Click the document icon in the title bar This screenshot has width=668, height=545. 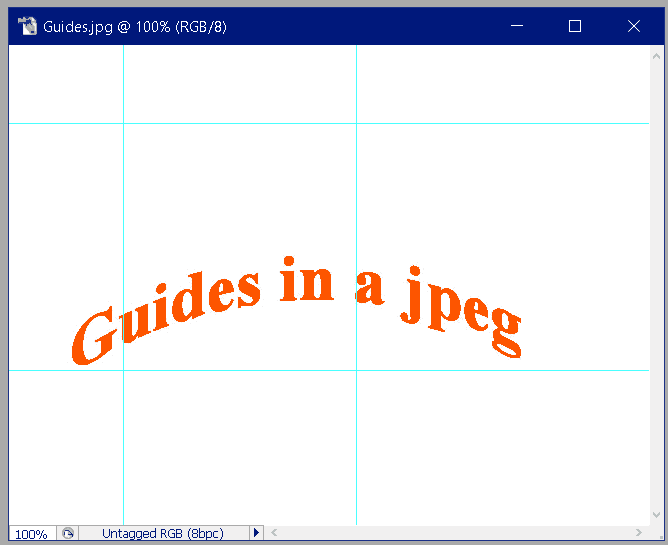27,26
